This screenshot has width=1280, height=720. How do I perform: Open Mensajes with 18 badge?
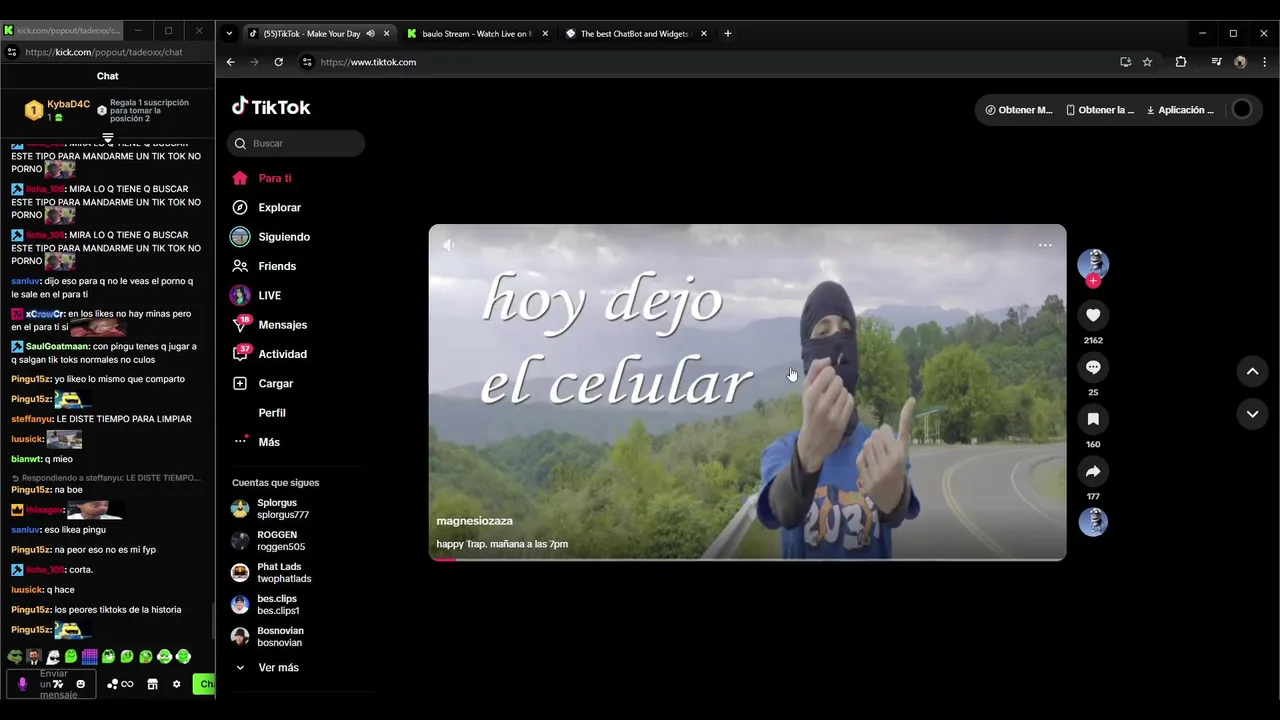(x=269, y=325)
